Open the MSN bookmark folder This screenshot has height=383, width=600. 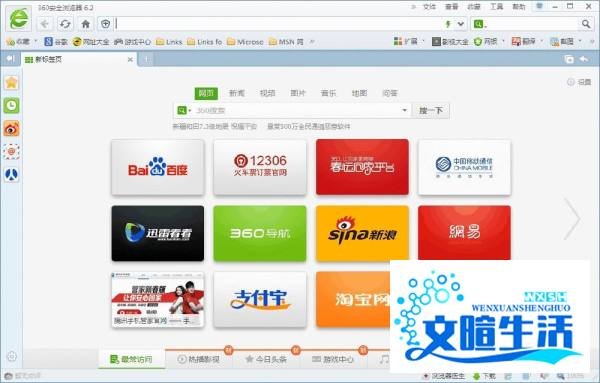(x=286, y=42)
